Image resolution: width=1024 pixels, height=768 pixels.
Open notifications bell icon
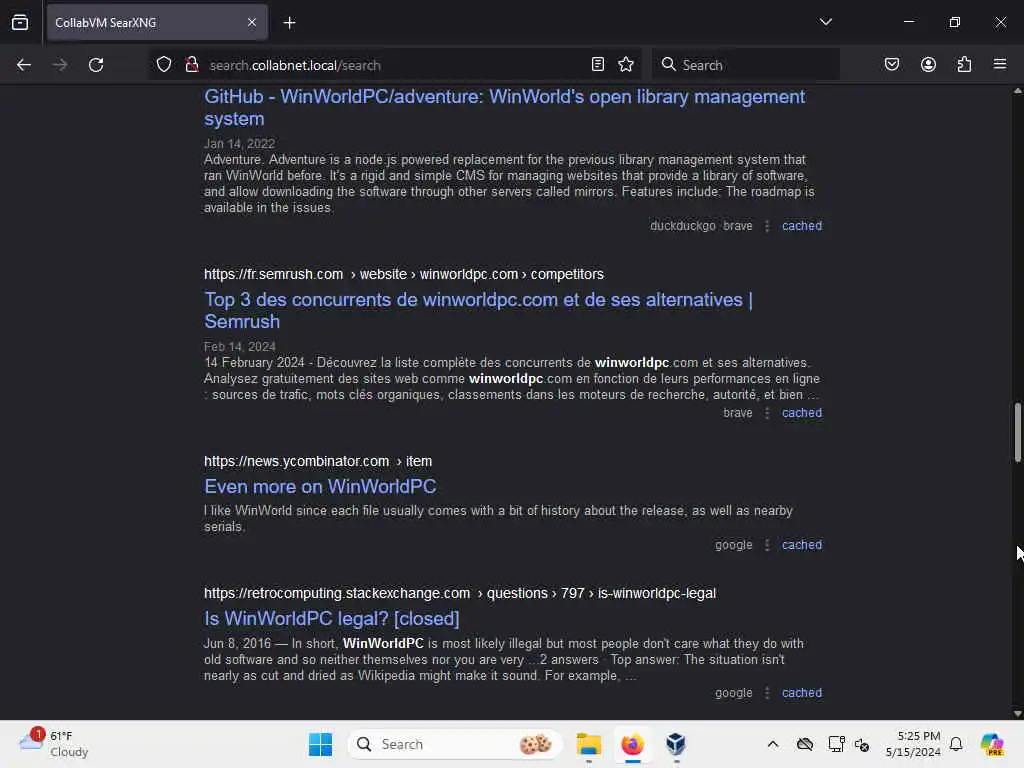[956, 744]
